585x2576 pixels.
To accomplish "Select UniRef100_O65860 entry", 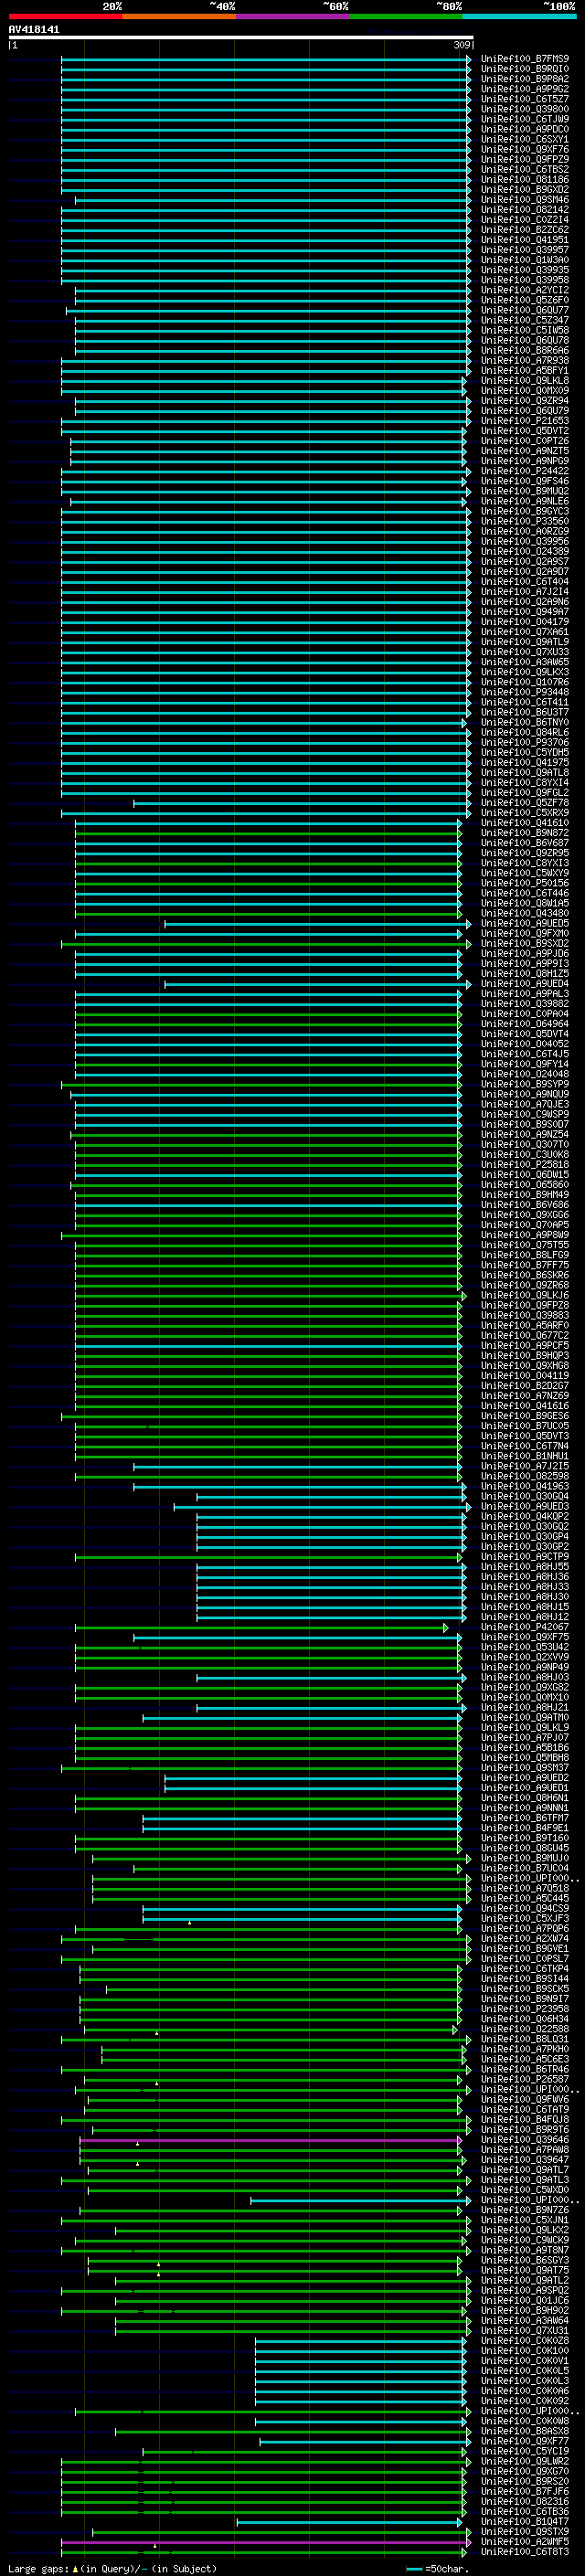I will 525,1185.
